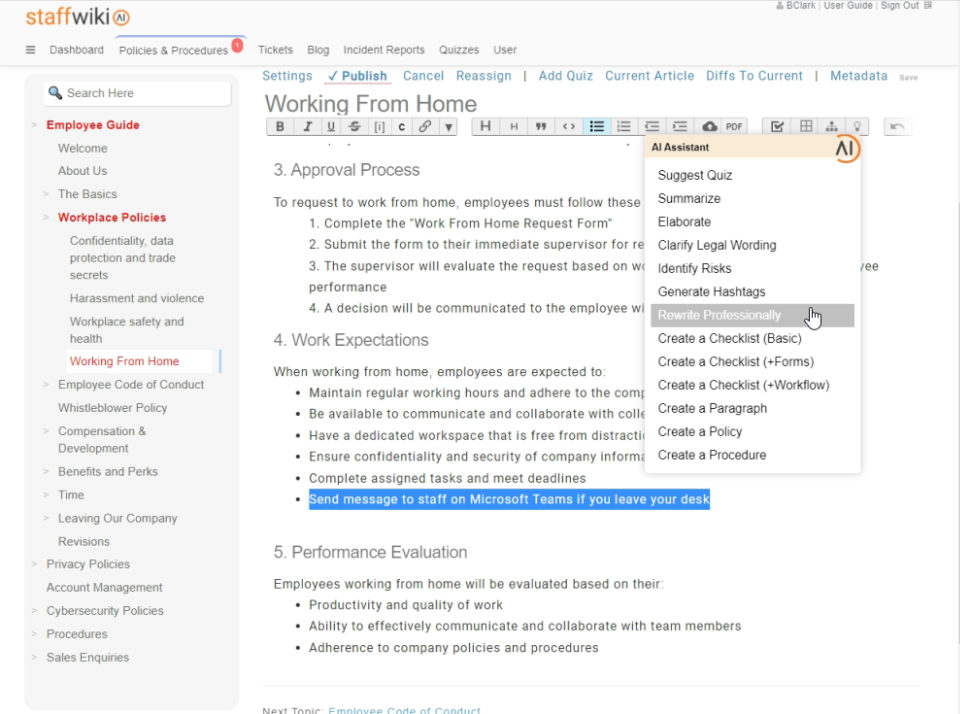The height and width of the screenshot is (714, 960).
Task: Toggle underline formatting in toolbar
Action: (330, 127)
